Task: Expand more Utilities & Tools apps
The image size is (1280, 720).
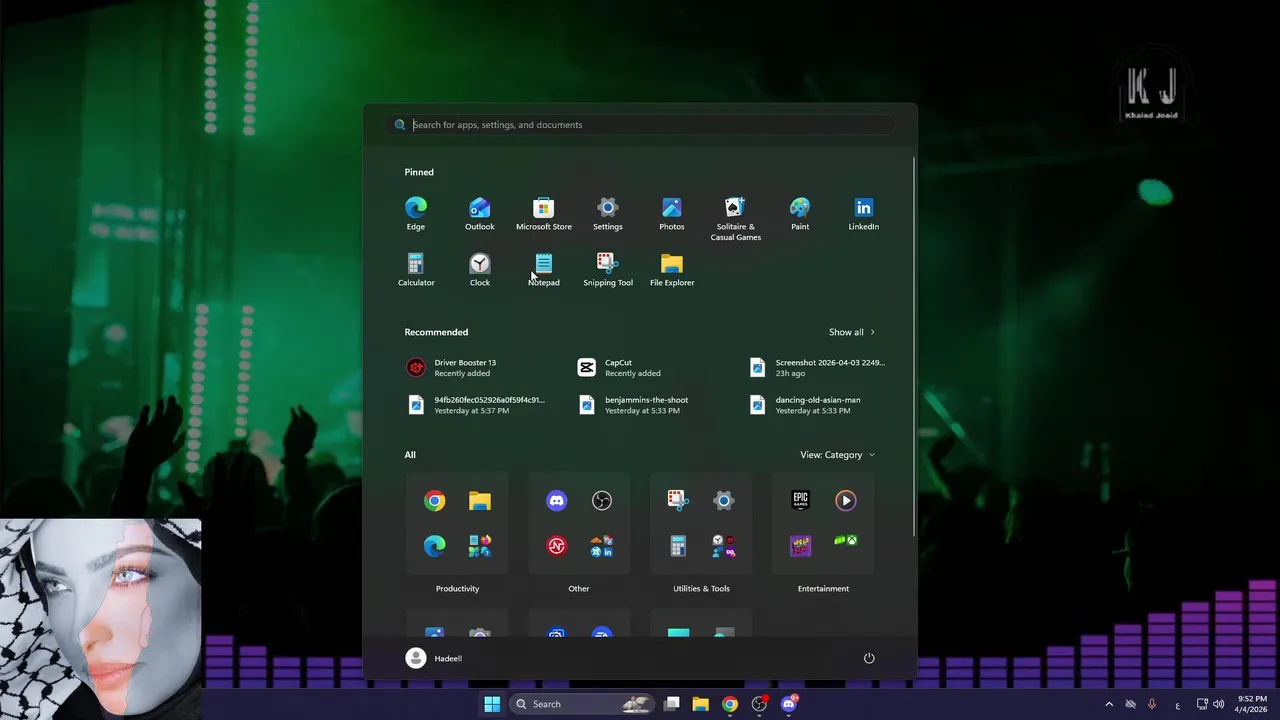Action: (x=724, y=546)
